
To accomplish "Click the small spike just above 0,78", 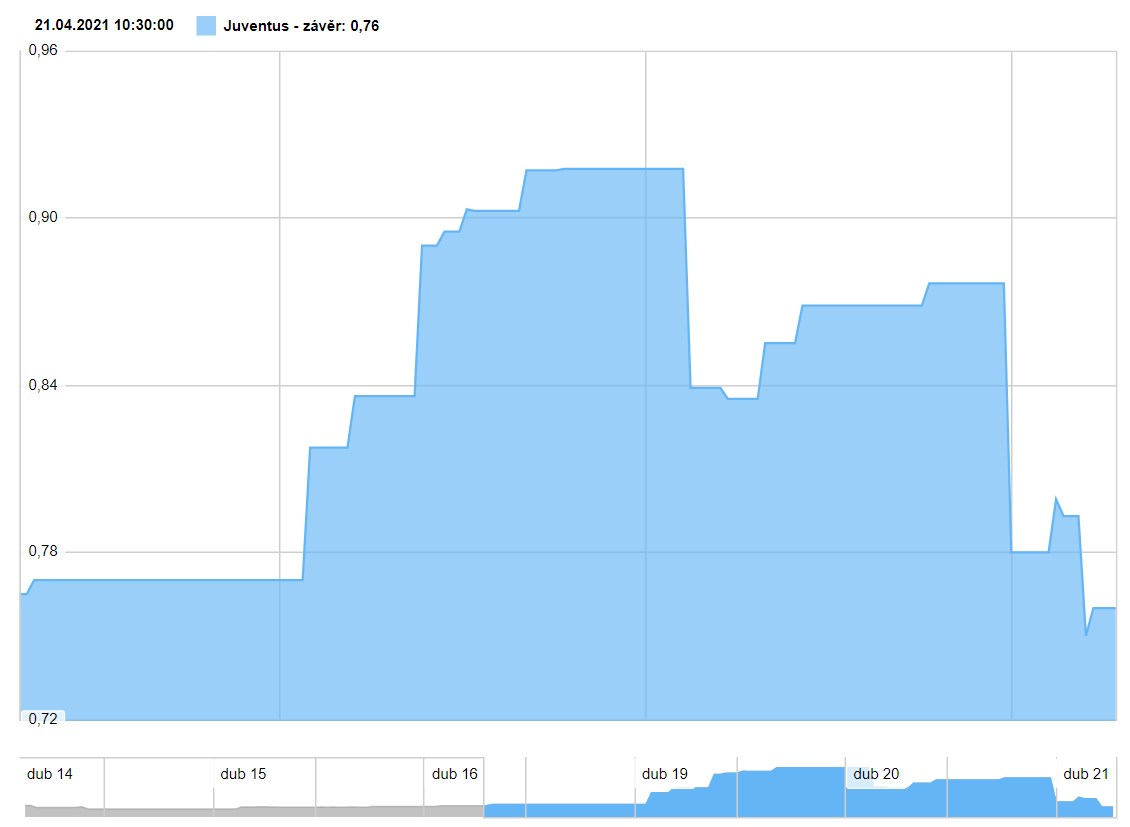I will coord(1056,498).
